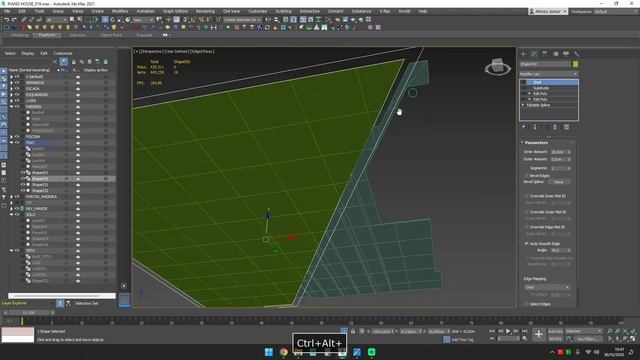The height and width of the screenshot is (360, 640).
Task: Click the Bevel Spline None button
Action: click(x=559, y=182)
